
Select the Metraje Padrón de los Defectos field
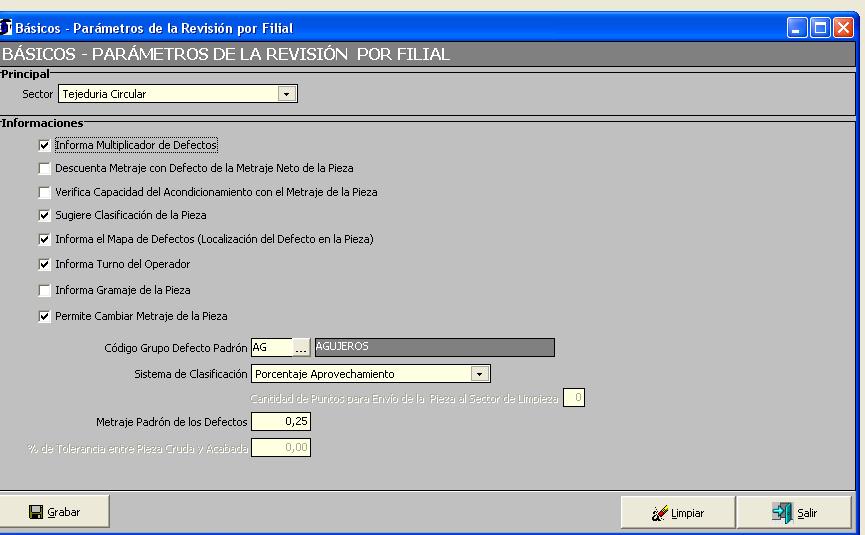coord(281,422)
